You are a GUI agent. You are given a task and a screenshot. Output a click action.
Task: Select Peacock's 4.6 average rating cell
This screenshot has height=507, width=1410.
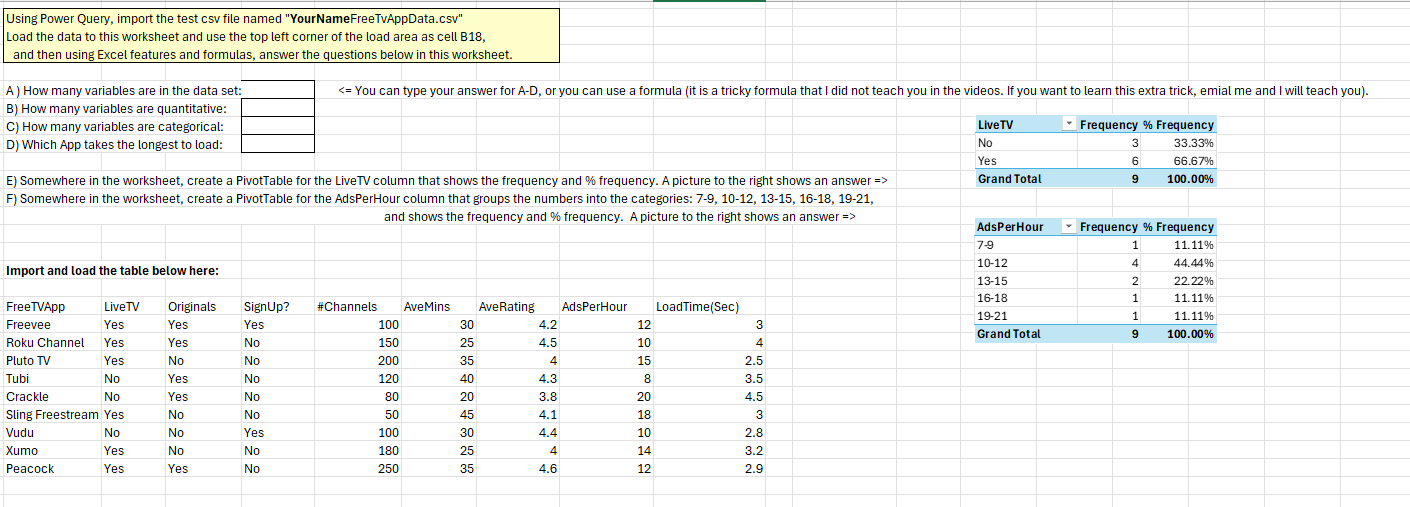tap(519, 469)
